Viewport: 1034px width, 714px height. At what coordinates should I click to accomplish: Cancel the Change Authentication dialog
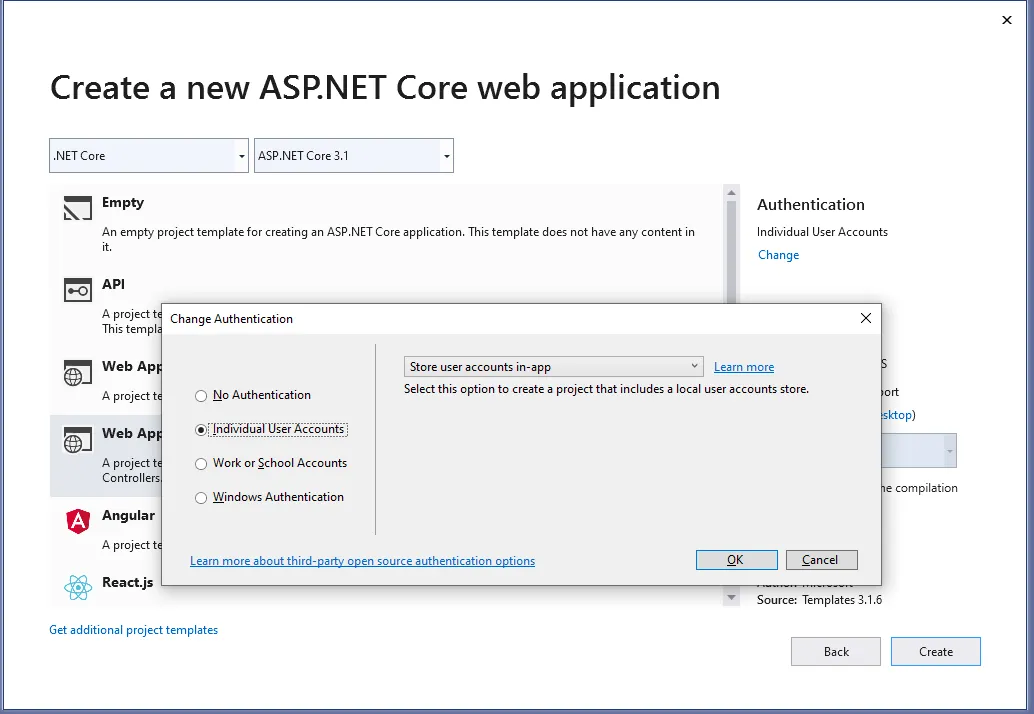821,559
